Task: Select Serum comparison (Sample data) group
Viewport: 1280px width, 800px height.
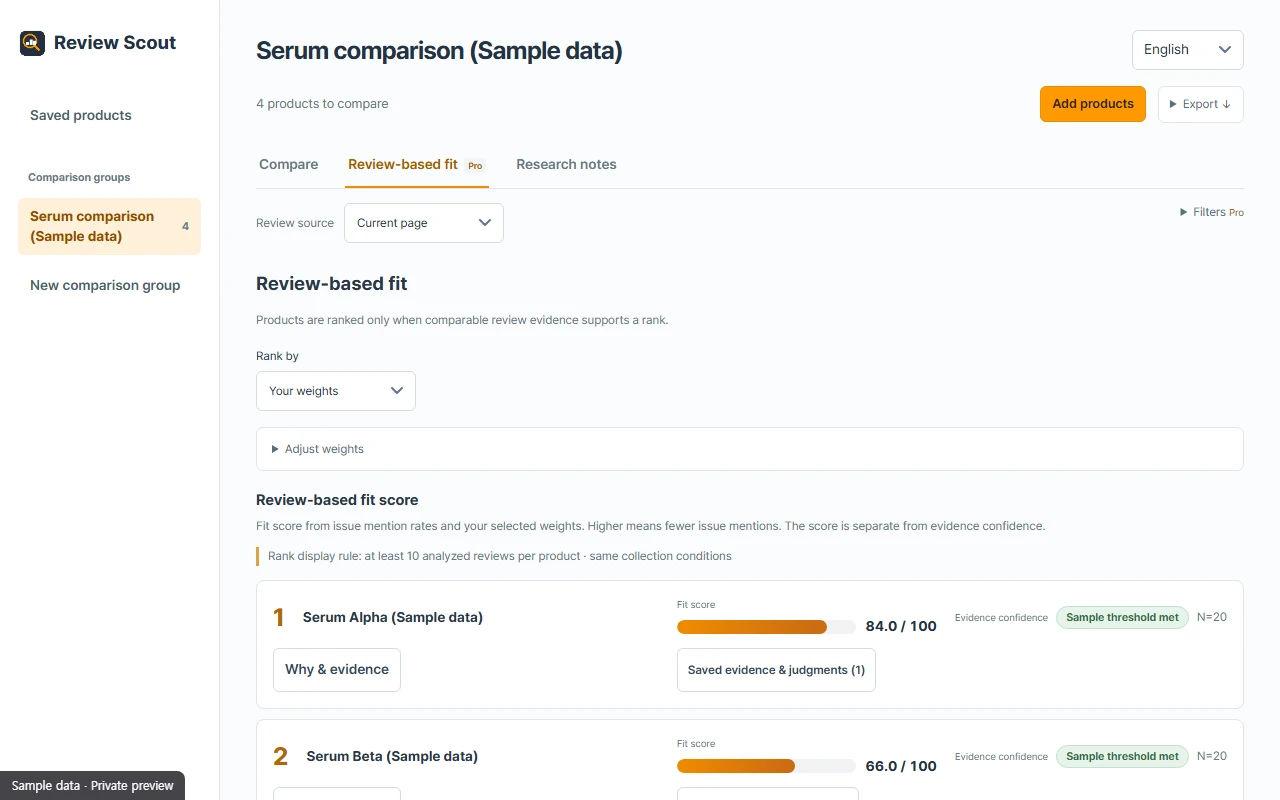Action: point(109,226)
